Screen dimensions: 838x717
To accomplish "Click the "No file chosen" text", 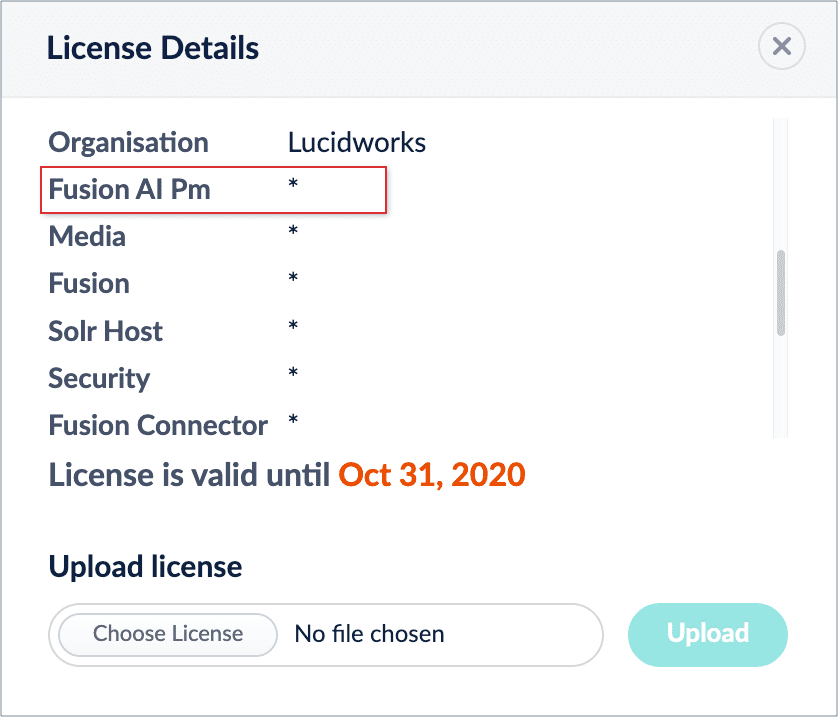I will coord(369,634).
